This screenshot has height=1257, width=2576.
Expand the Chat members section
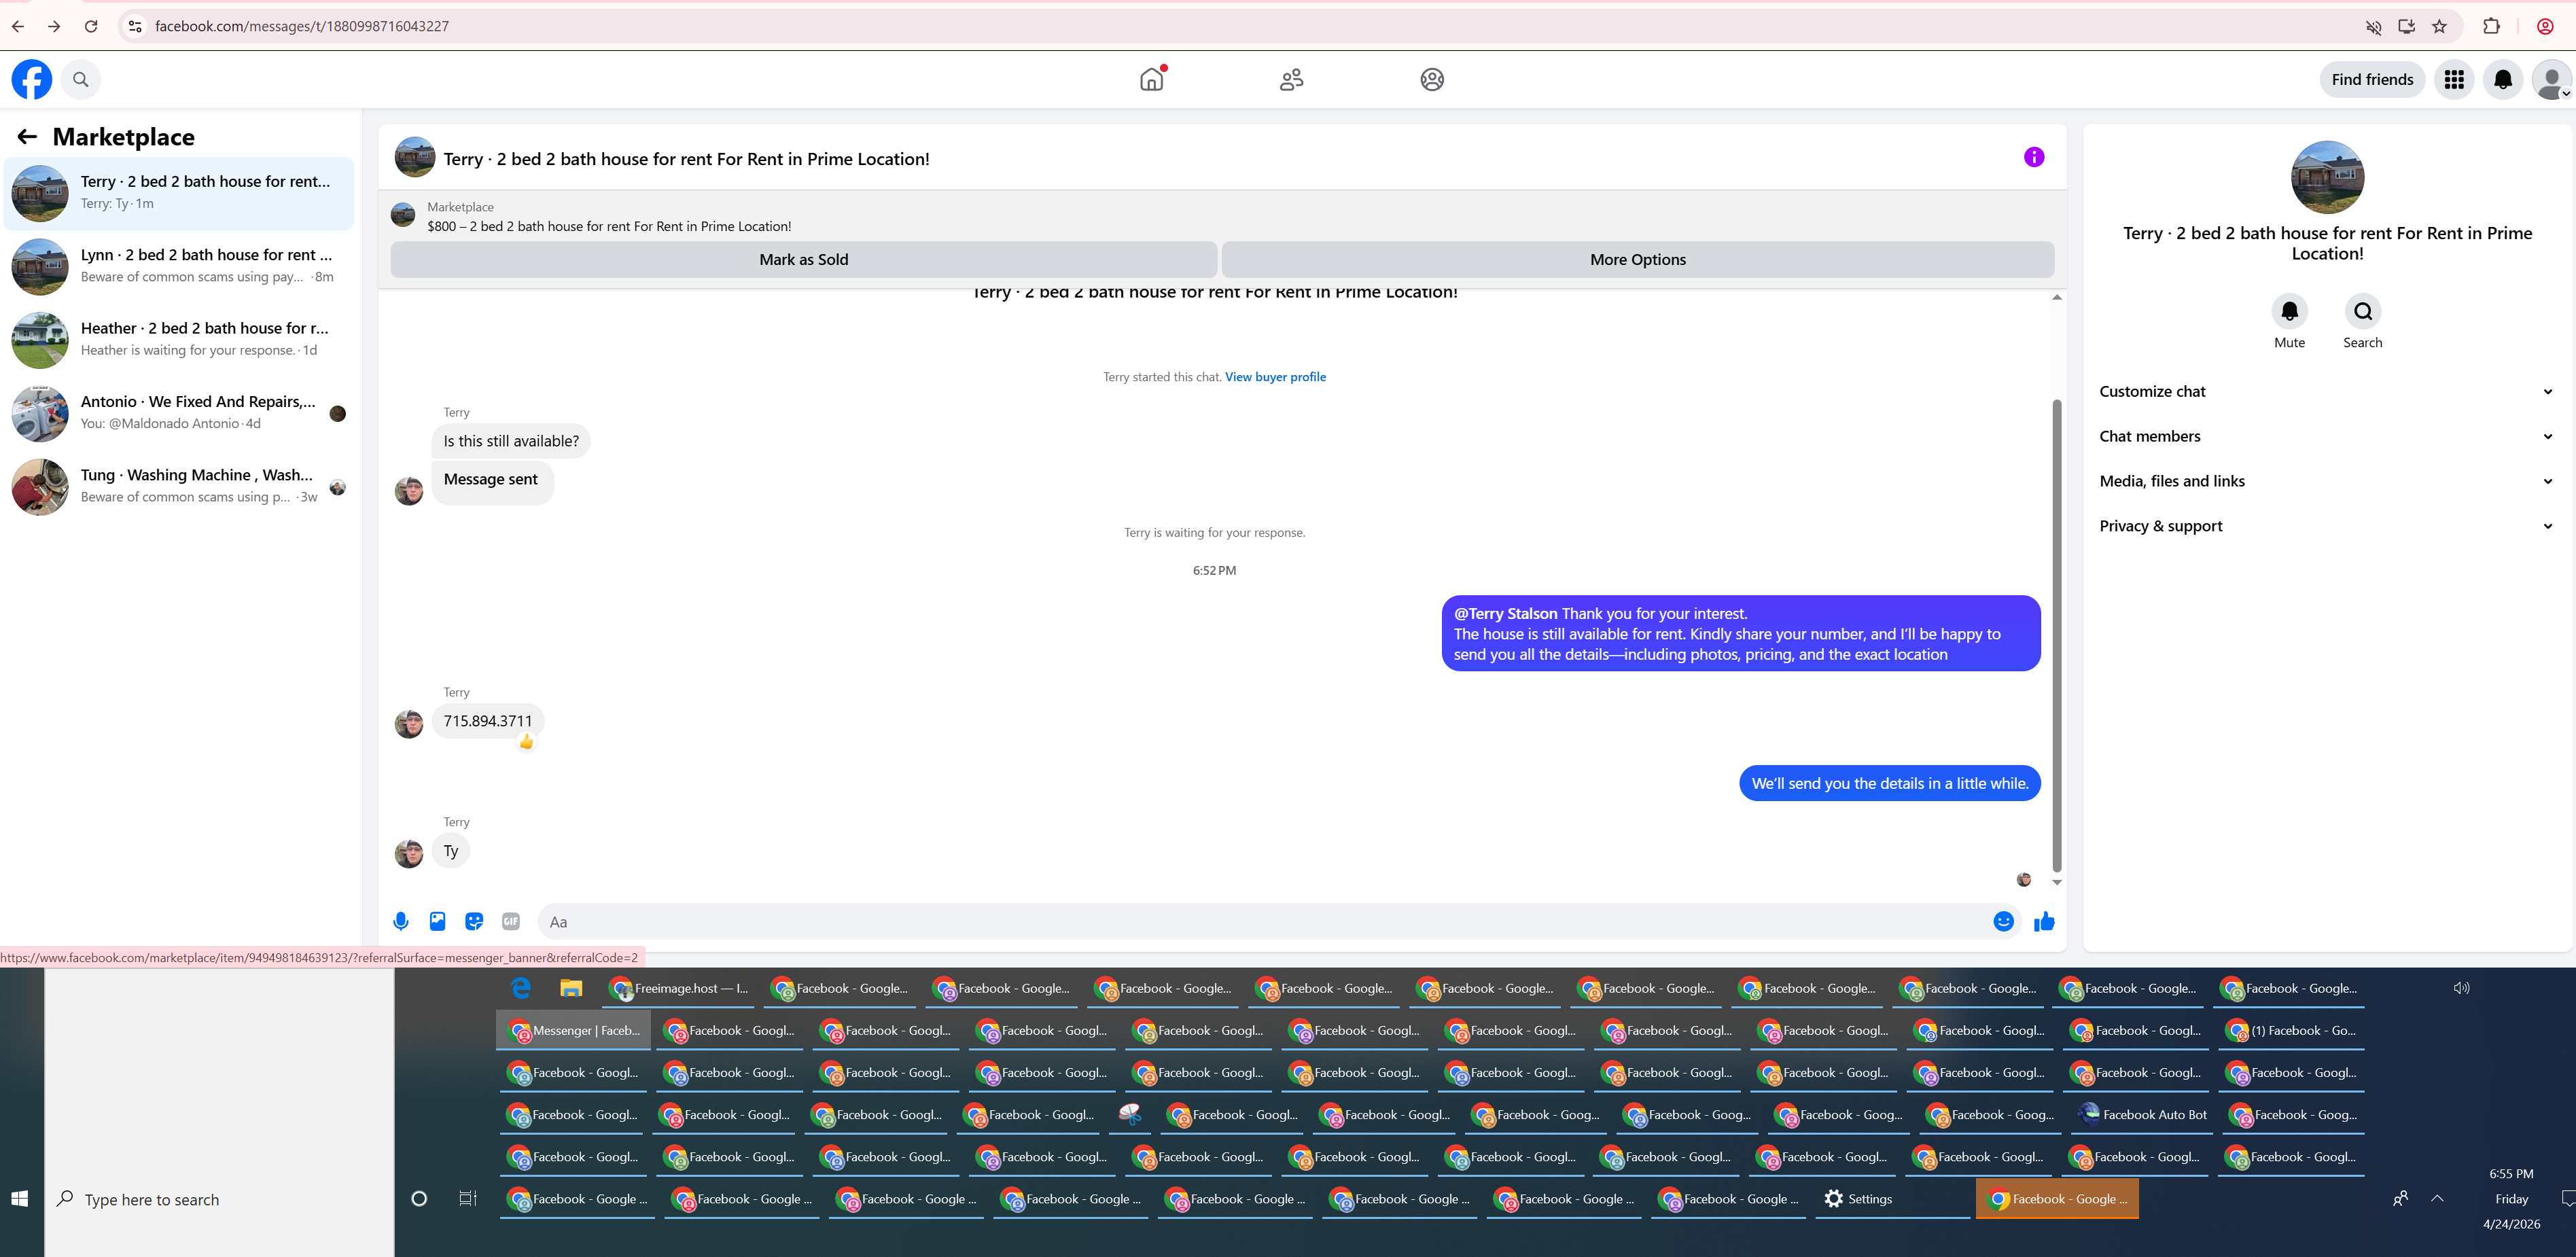point(2326,436)
